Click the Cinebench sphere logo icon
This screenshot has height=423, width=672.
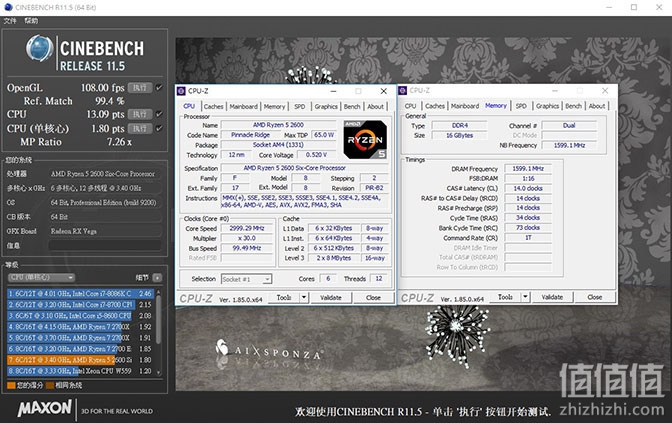[39, 48]
